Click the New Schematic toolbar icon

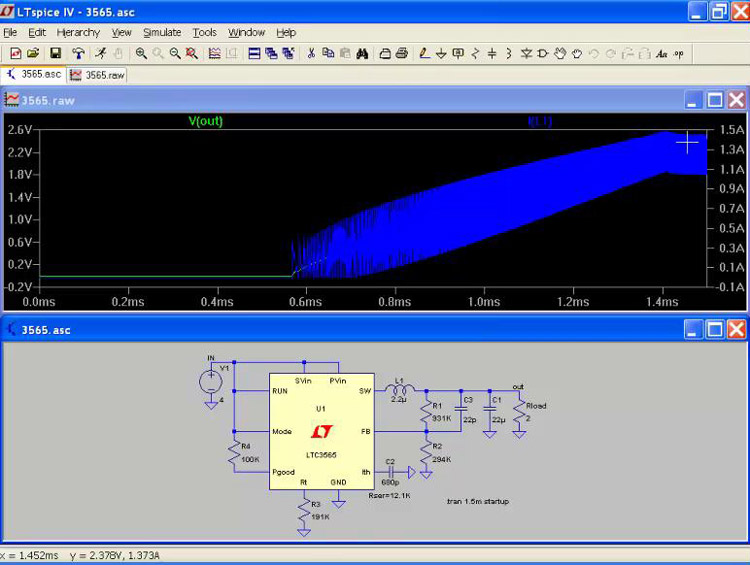pos(15,54)
